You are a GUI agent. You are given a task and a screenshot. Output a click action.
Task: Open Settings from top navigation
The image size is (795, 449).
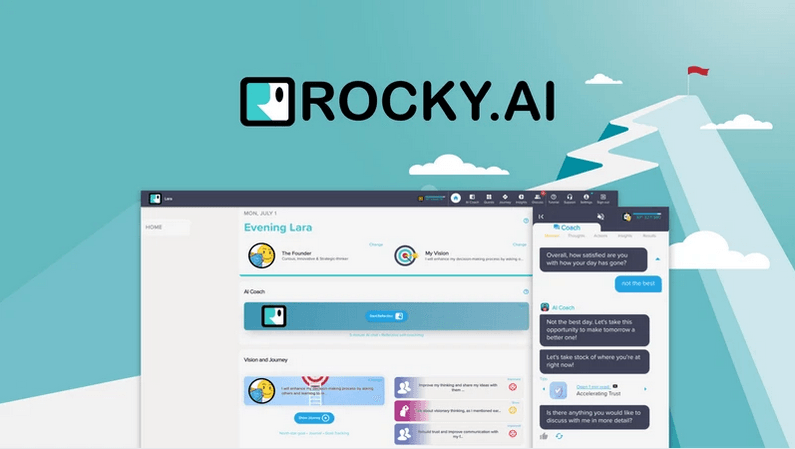(x=585, y=199)
